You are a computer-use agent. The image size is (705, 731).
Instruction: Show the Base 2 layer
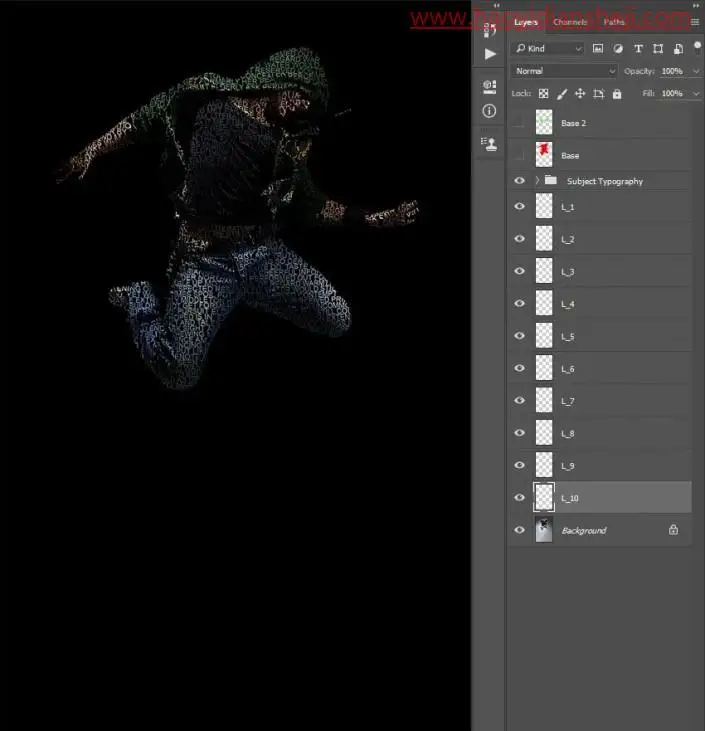pos(519,123)
